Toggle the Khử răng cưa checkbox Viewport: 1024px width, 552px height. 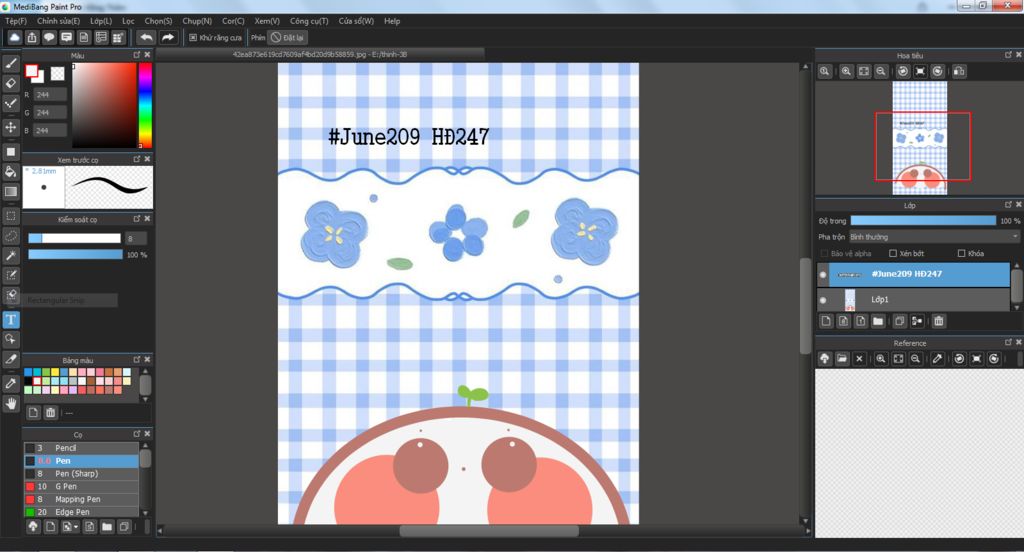click(193, 38)
